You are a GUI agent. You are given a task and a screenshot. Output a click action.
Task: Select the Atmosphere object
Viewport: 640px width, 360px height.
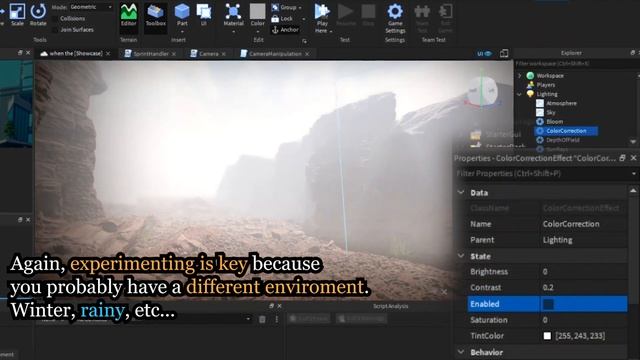click(x=561, y=103)
